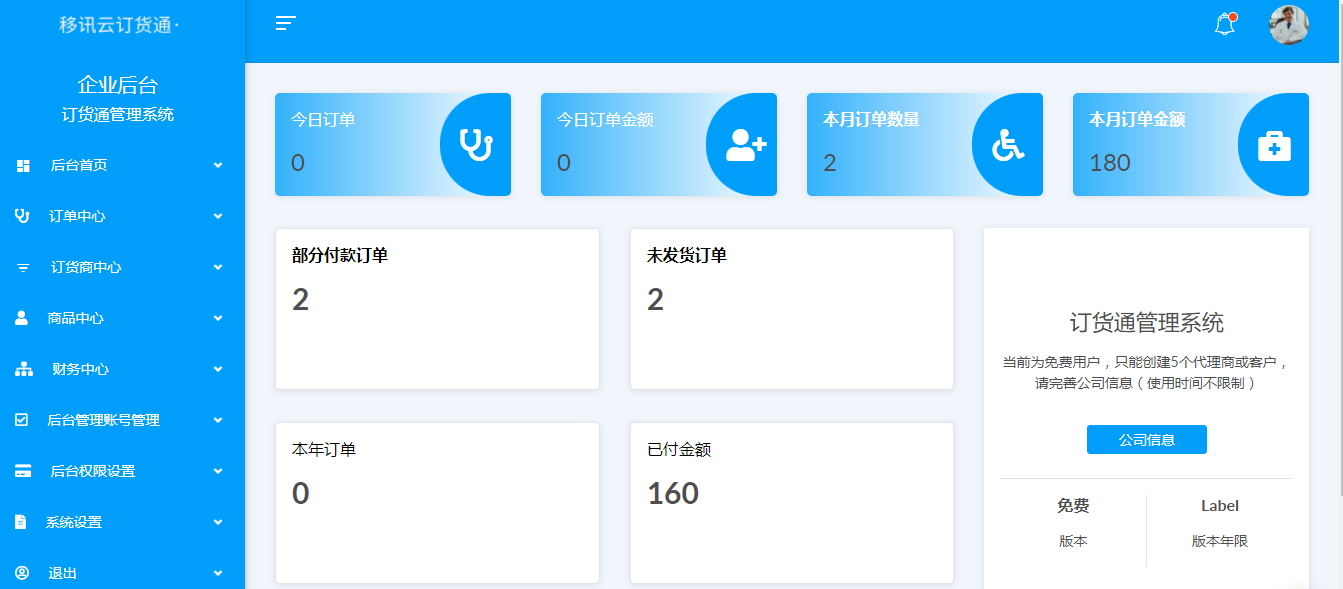Click the 本月订单金额 value 180
The width and height of the screenshot is (1343, 589).
(x=1110, y=163)
